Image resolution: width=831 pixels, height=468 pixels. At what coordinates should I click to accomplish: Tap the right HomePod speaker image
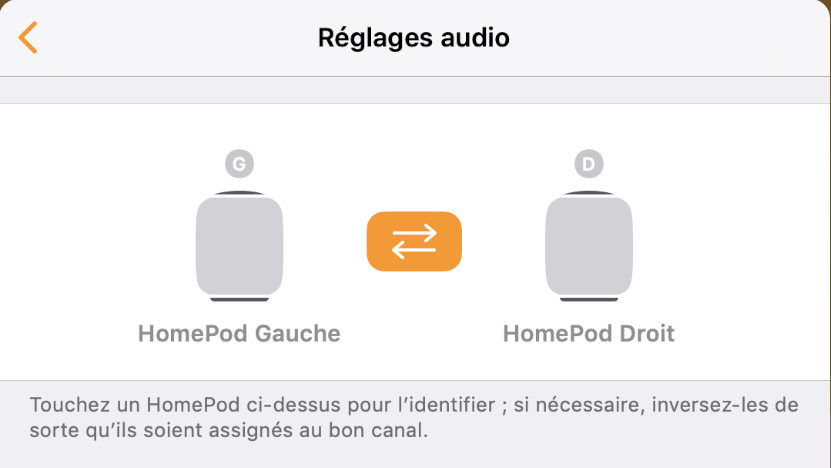589,245
